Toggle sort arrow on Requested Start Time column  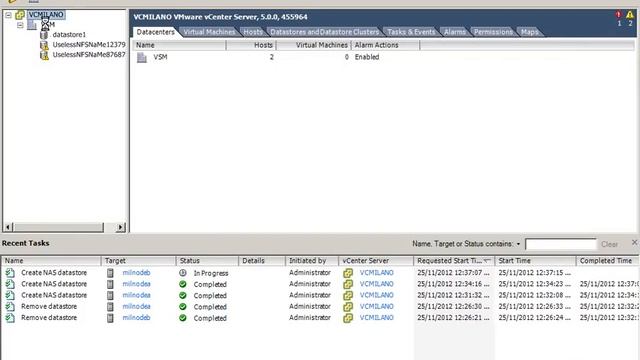click(x=487, y=260)
